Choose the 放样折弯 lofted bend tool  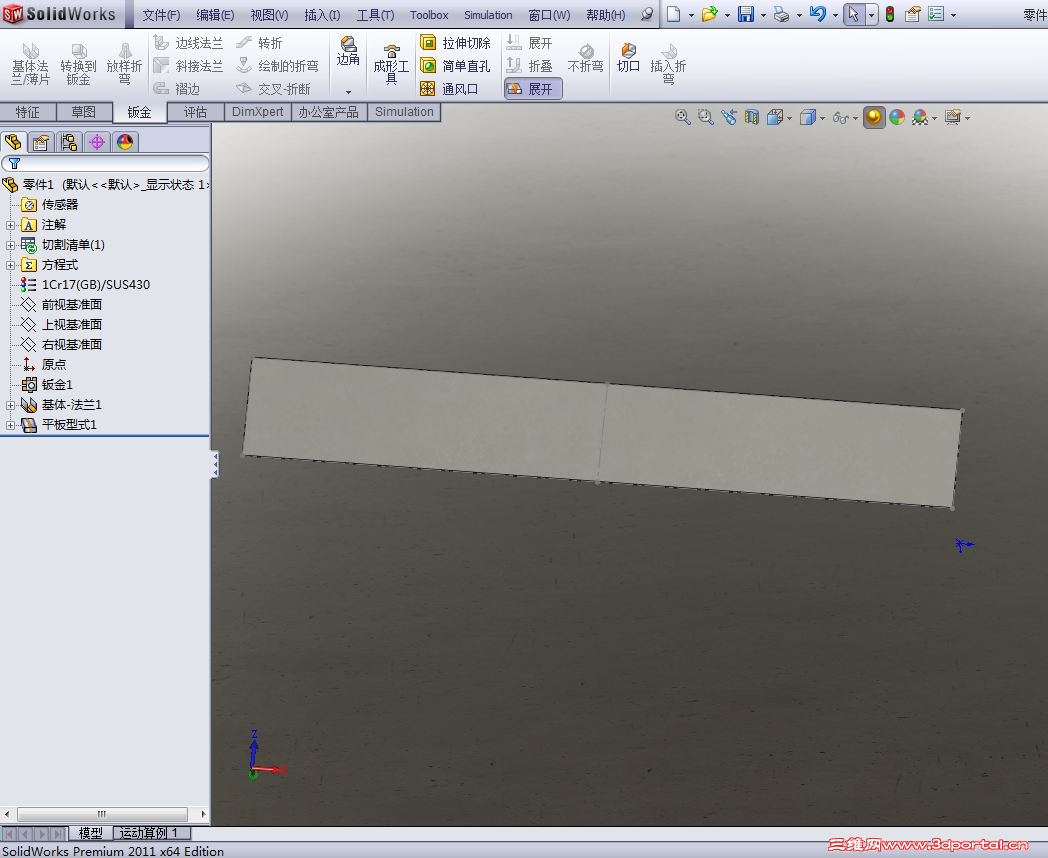point(124,64)
